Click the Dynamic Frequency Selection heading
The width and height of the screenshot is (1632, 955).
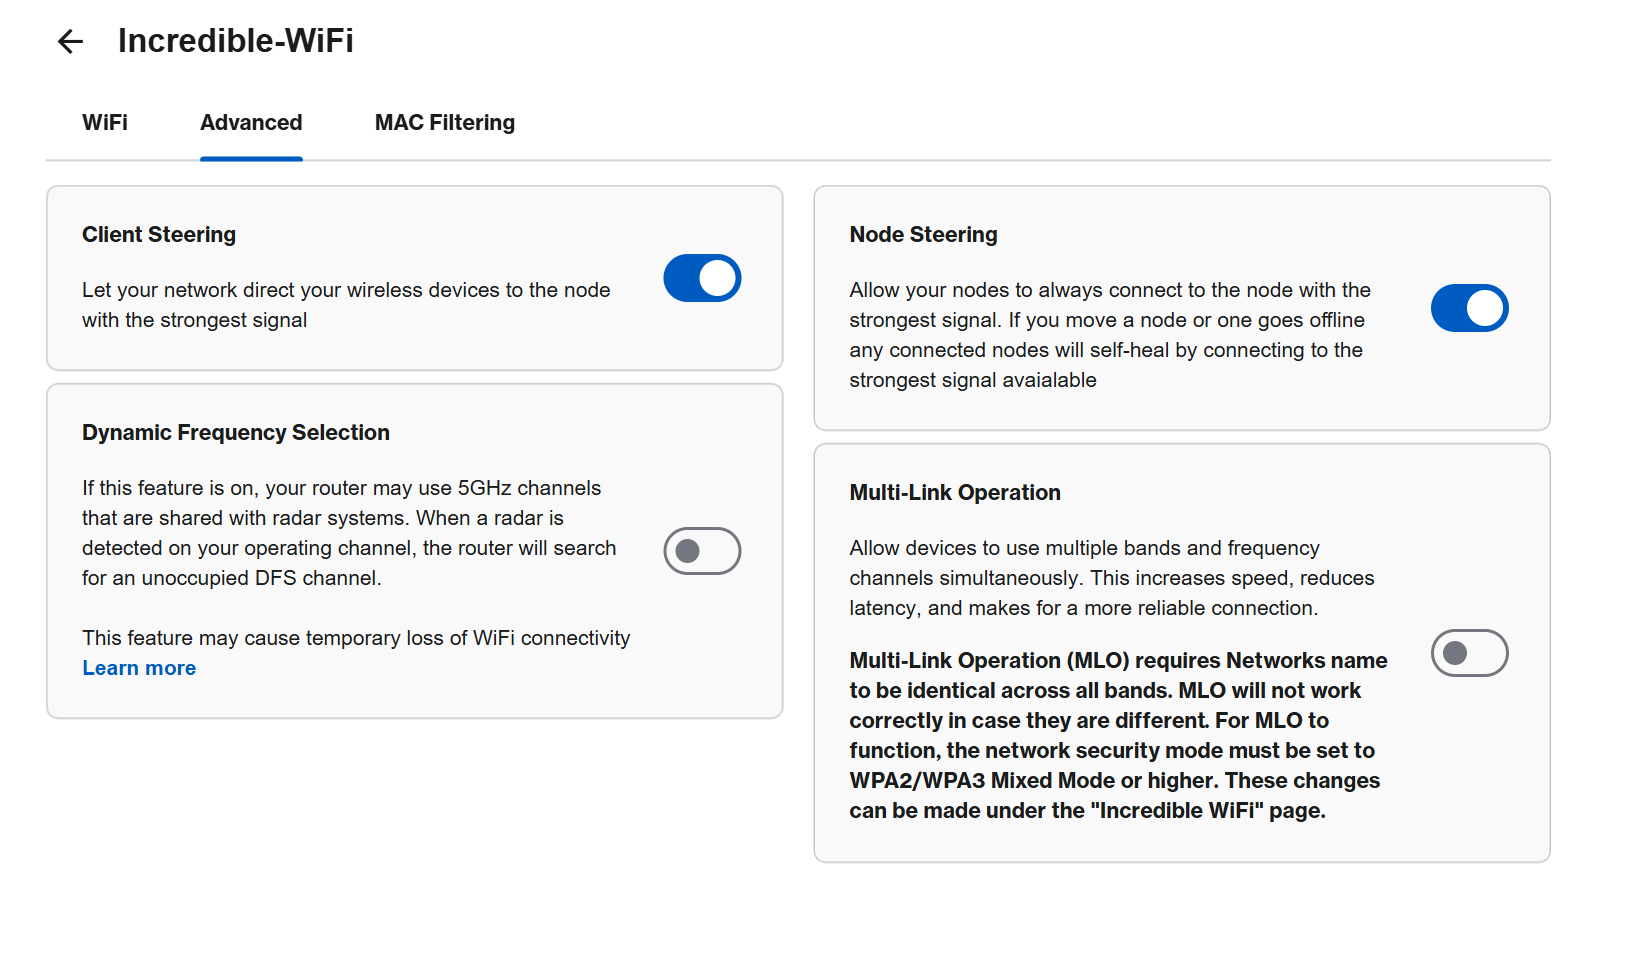tap(236, 433)
